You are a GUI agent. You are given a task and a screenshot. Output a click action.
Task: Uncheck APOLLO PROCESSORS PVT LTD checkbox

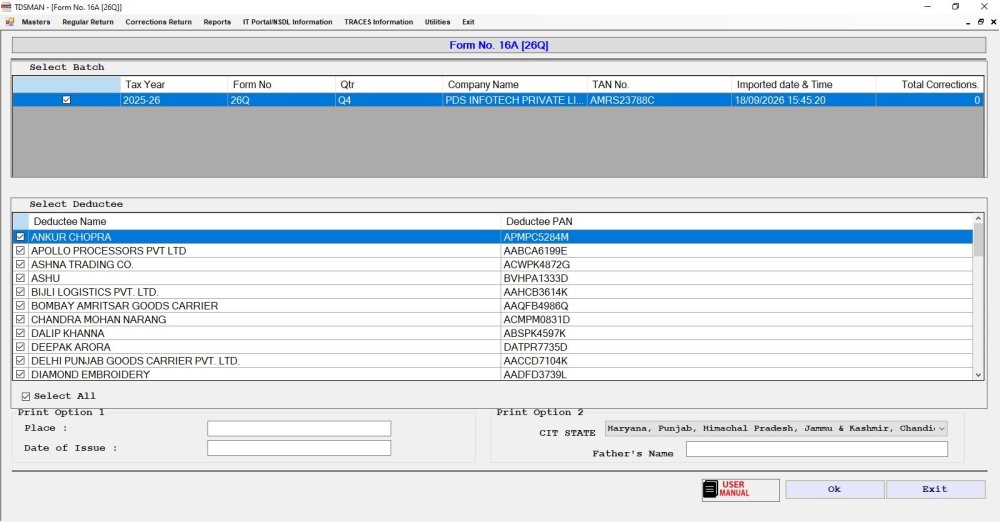point(20,251)
